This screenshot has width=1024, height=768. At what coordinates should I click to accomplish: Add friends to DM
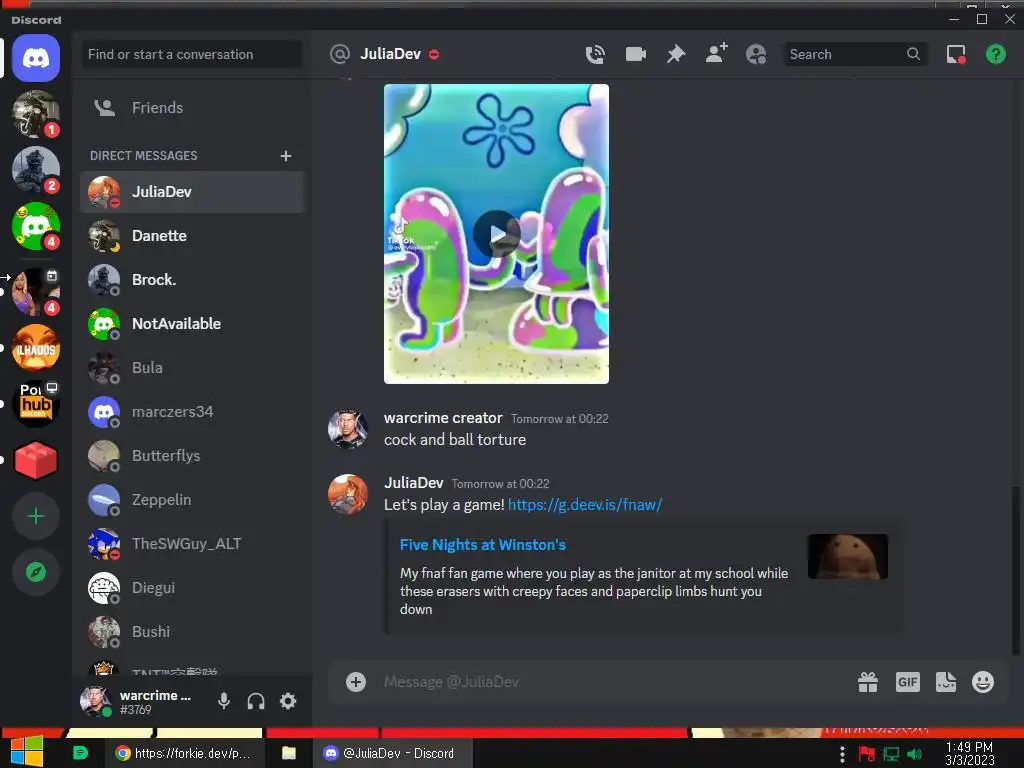[x=716, y=54]
